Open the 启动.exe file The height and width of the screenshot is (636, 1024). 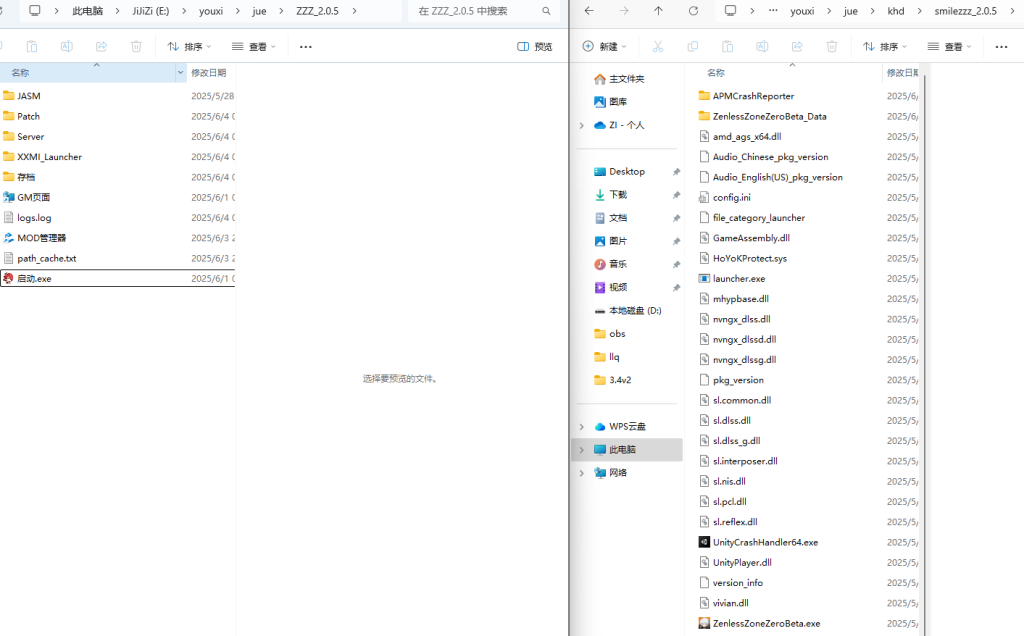(x=34, y=279)
